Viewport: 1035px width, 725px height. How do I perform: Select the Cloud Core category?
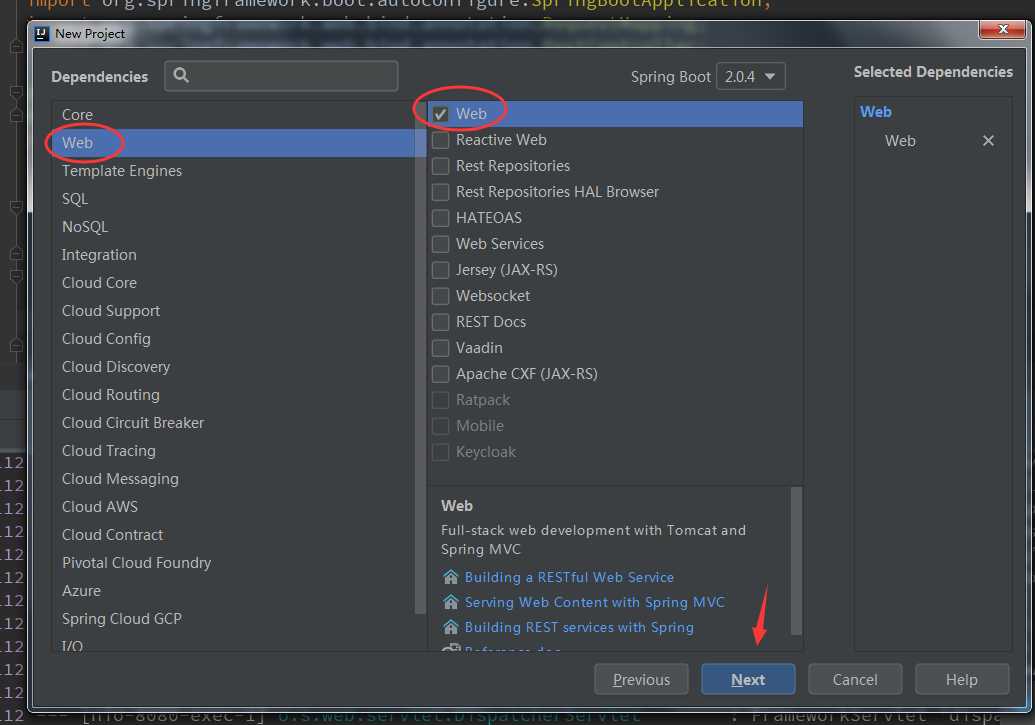click(x=234, y=283)
